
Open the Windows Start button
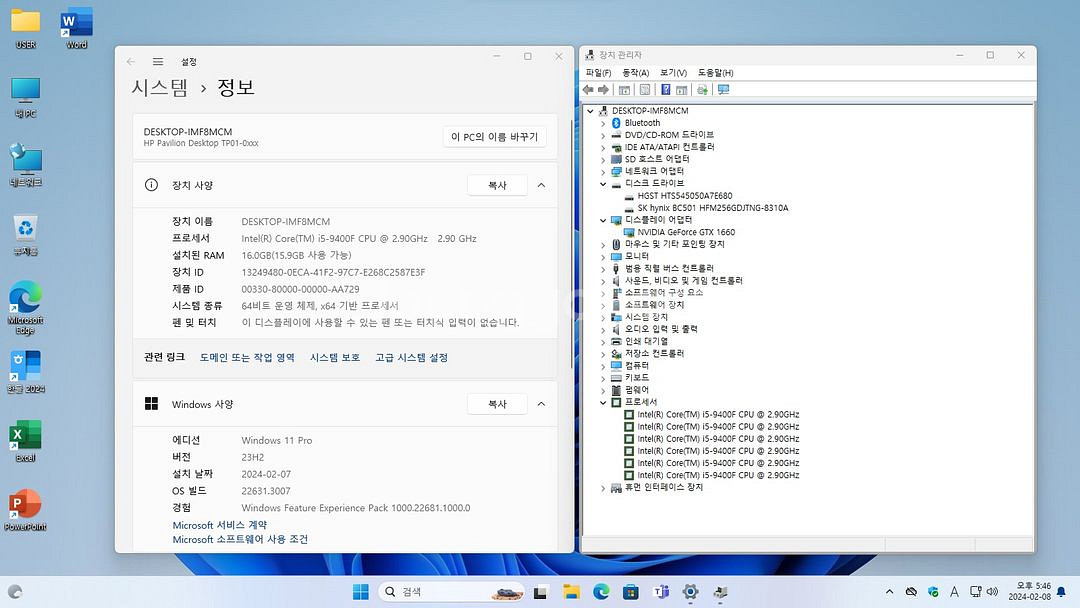(x=360, y=591)
